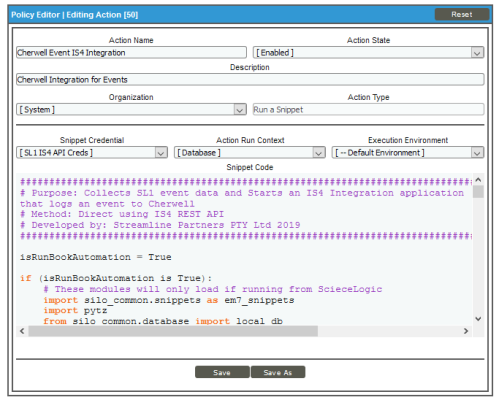Click the Action Name input field
The height and width of the screenshot is (400, 499).
[x=131, y=53]
